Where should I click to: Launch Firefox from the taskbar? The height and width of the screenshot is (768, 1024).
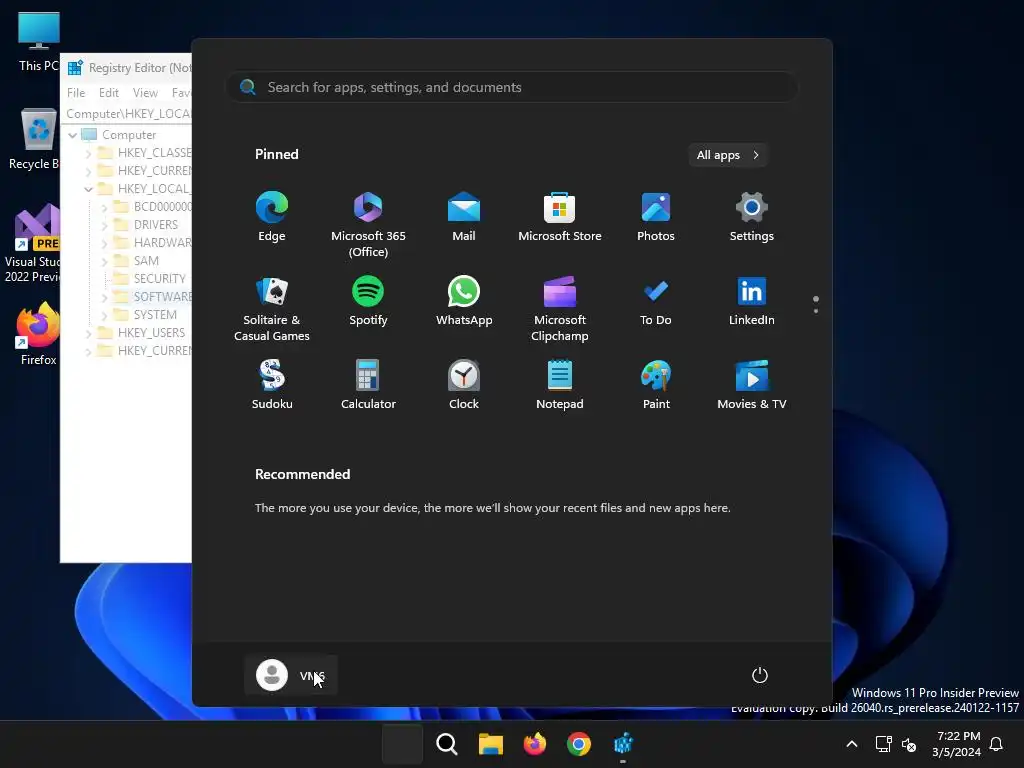coord(535,744)
